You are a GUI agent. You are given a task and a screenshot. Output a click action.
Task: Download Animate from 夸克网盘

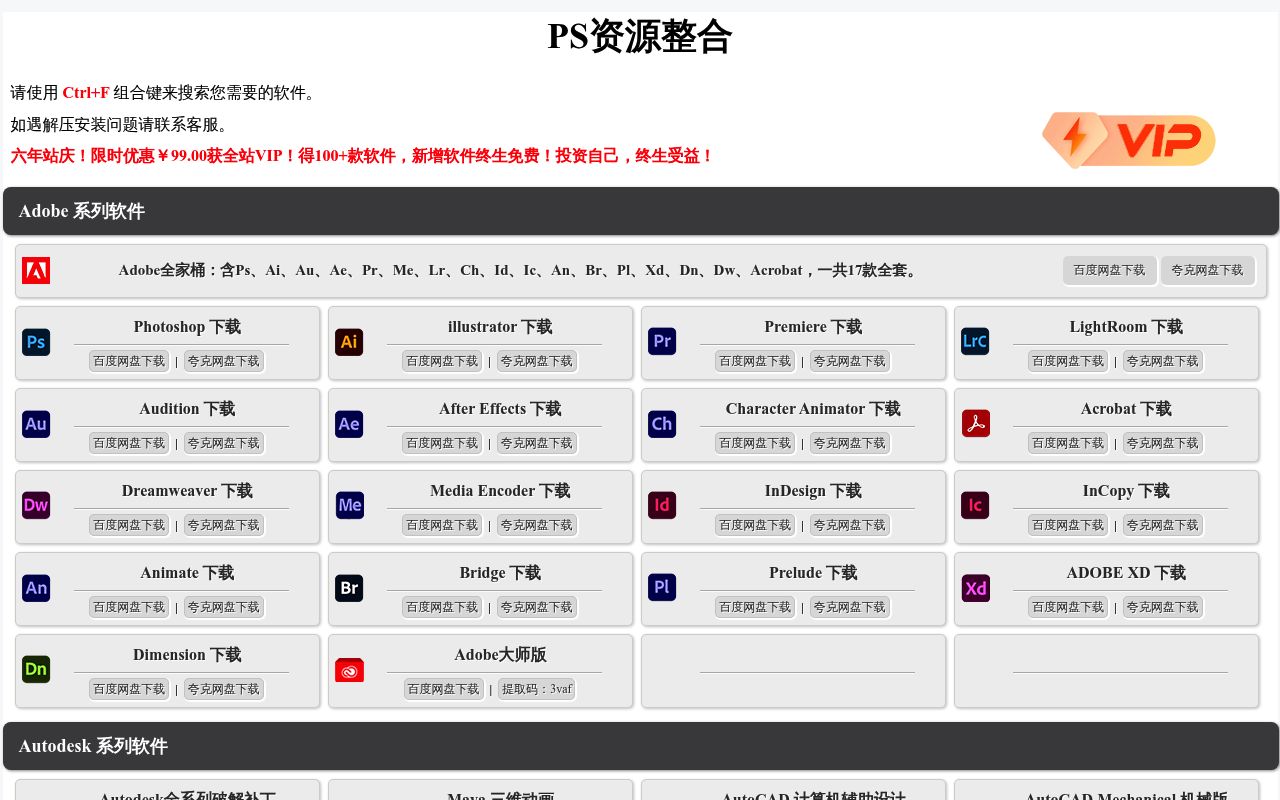pyautogui.click(x=224, y=607)
